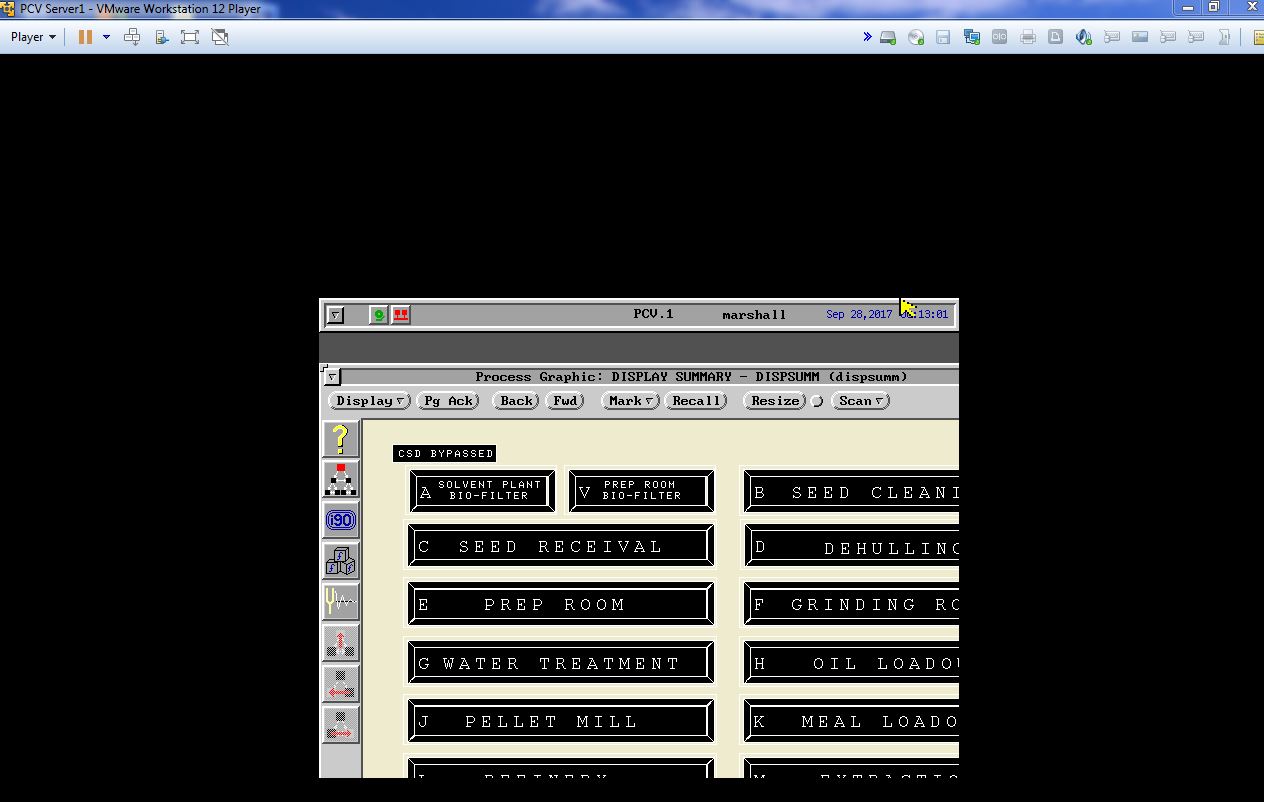Click the i90 sidebar icon
This screenshot has width=1264, height=802.
coord(340,520)
